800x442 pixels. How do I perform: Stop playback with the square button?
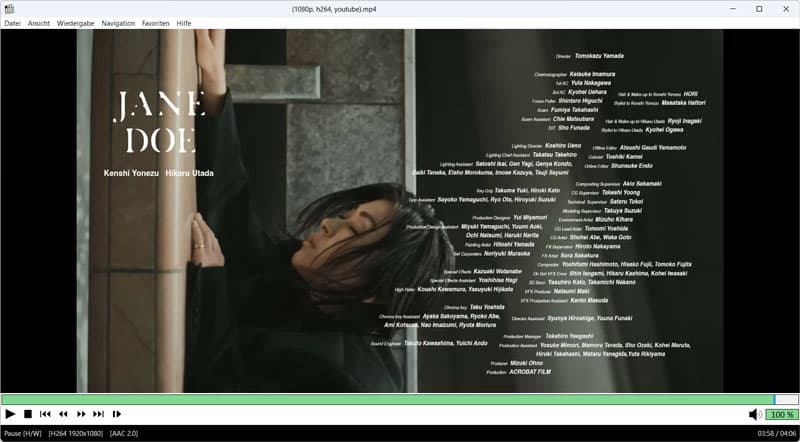click(x=28, y=414)
